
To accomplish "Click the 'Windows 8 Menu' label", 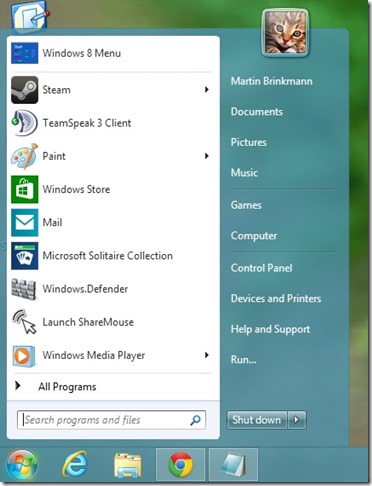I will tap(82, 53).
